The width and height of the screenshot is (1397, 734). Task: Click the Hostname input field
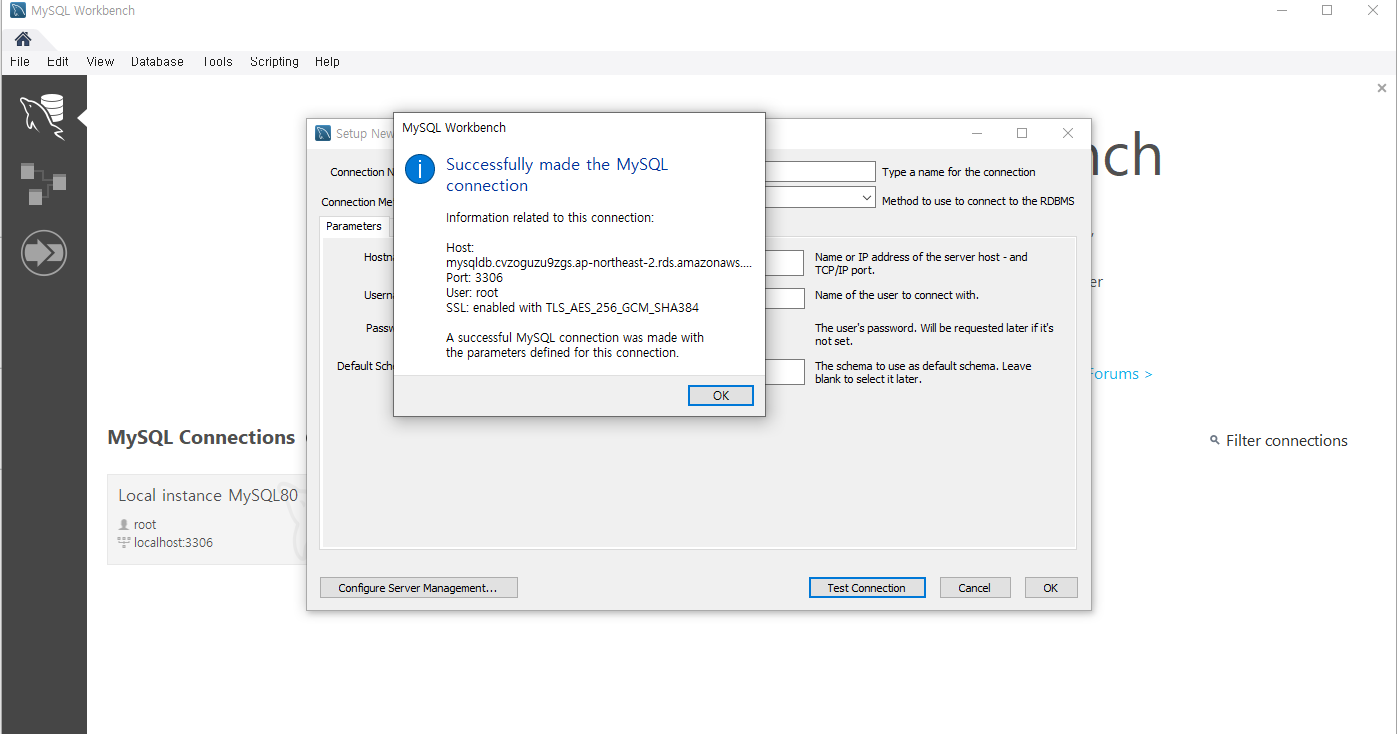pyautogui.click(x=784, y=263)
